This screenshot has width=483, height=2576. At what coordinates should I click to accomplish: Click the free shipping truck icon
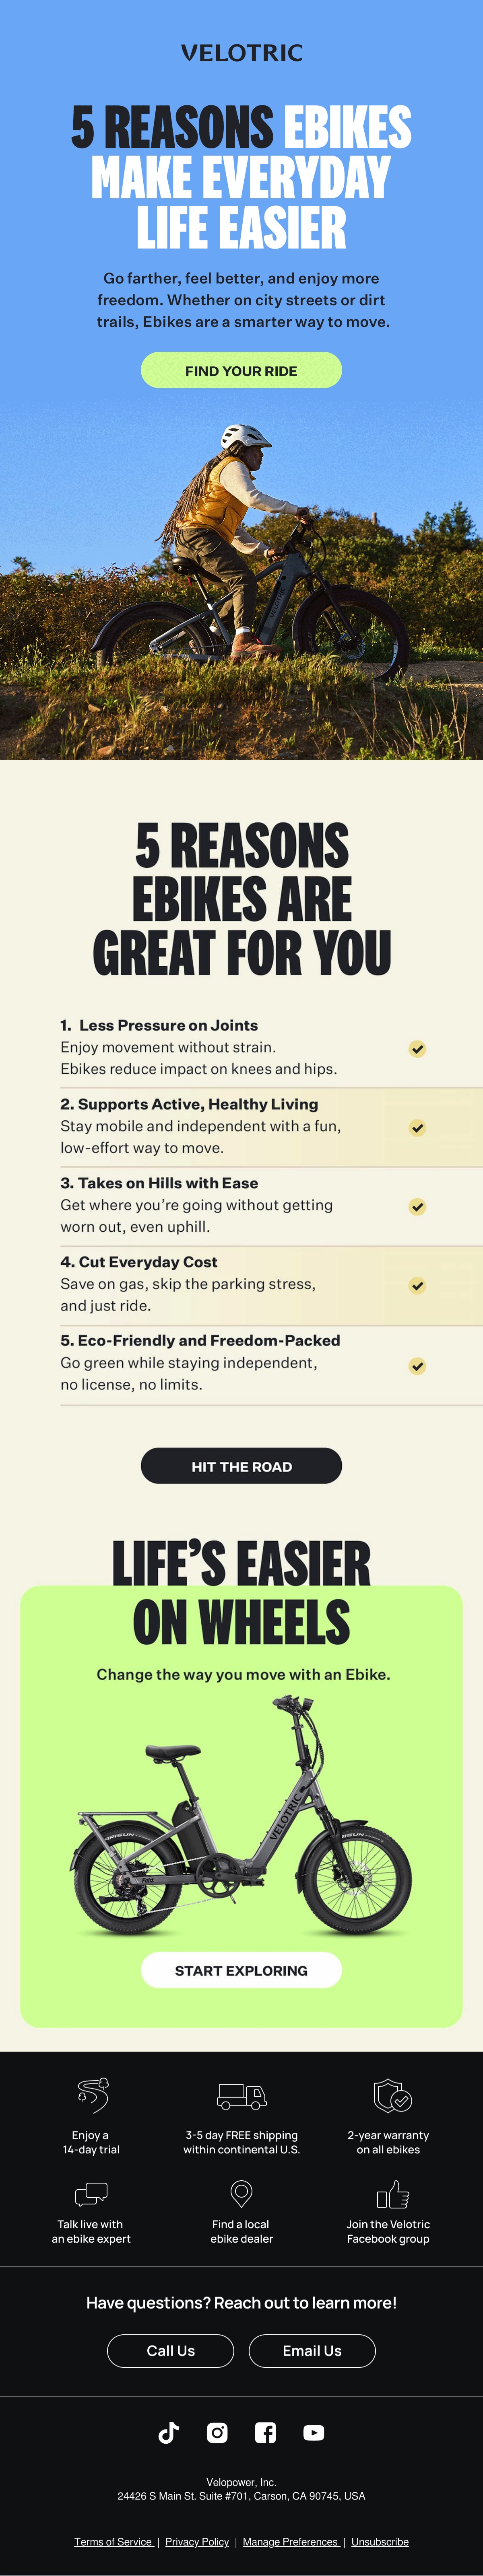(241, 2096)
